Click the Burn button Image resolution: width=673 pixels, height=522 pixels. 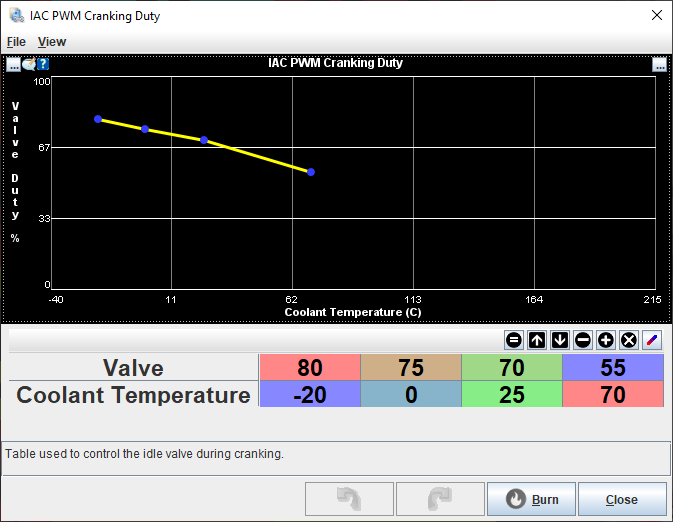coord(531,499)
